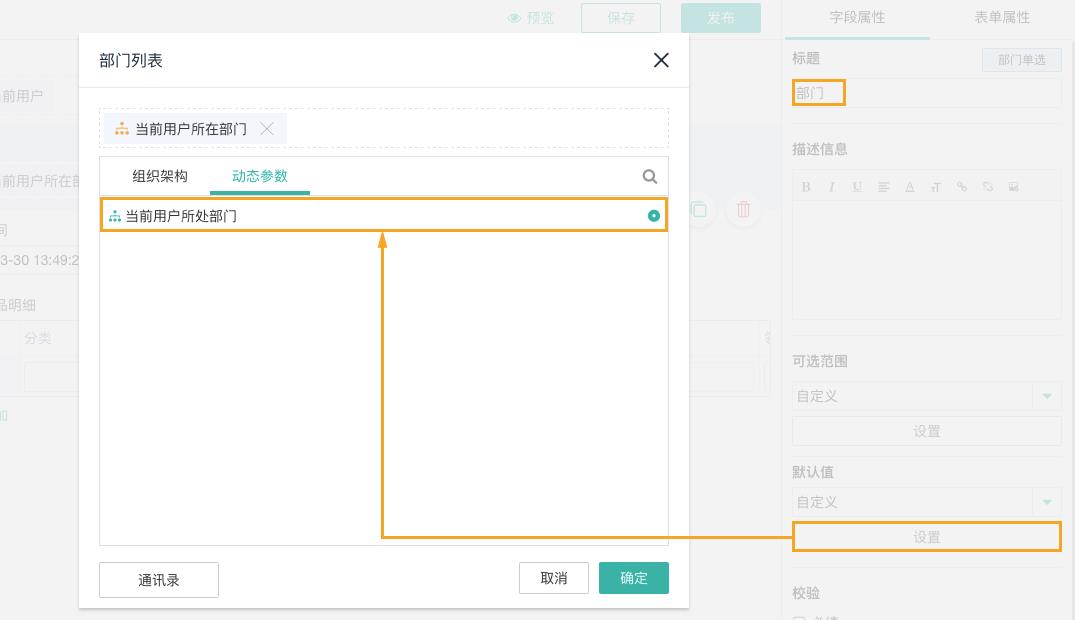Screen dimensions: 1075x620
Task: Remove the 当前用户所在部门 selected tag
Action: pyautogui.click(x=267, y=128)
